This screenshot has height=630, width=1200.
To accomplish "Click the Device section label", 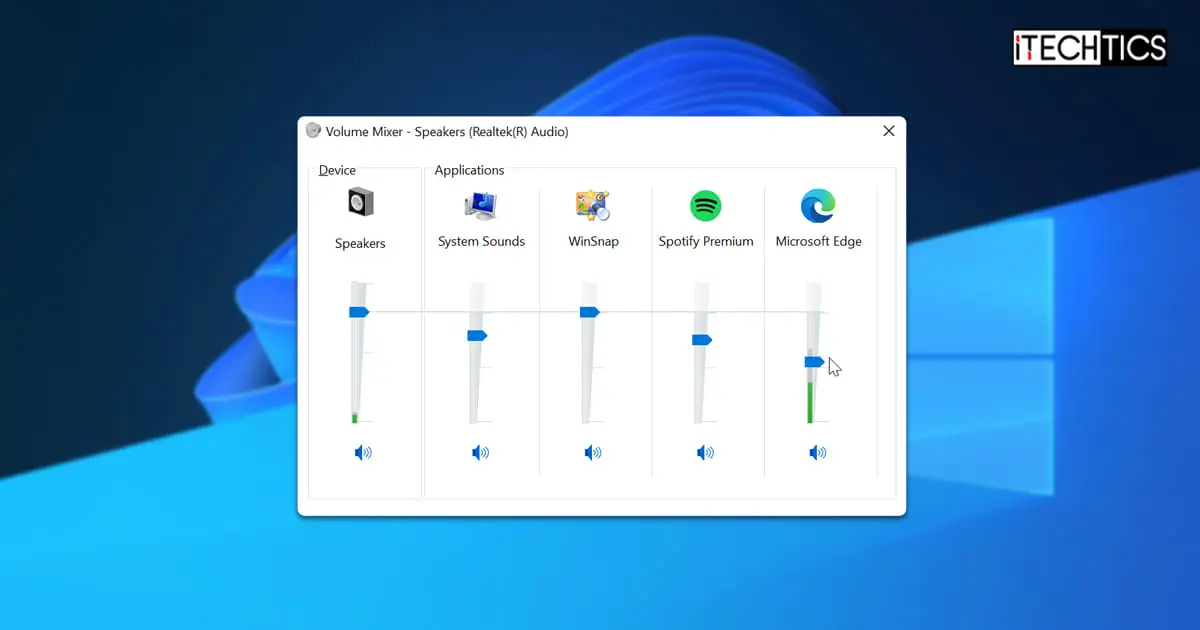I will [337, 170].
